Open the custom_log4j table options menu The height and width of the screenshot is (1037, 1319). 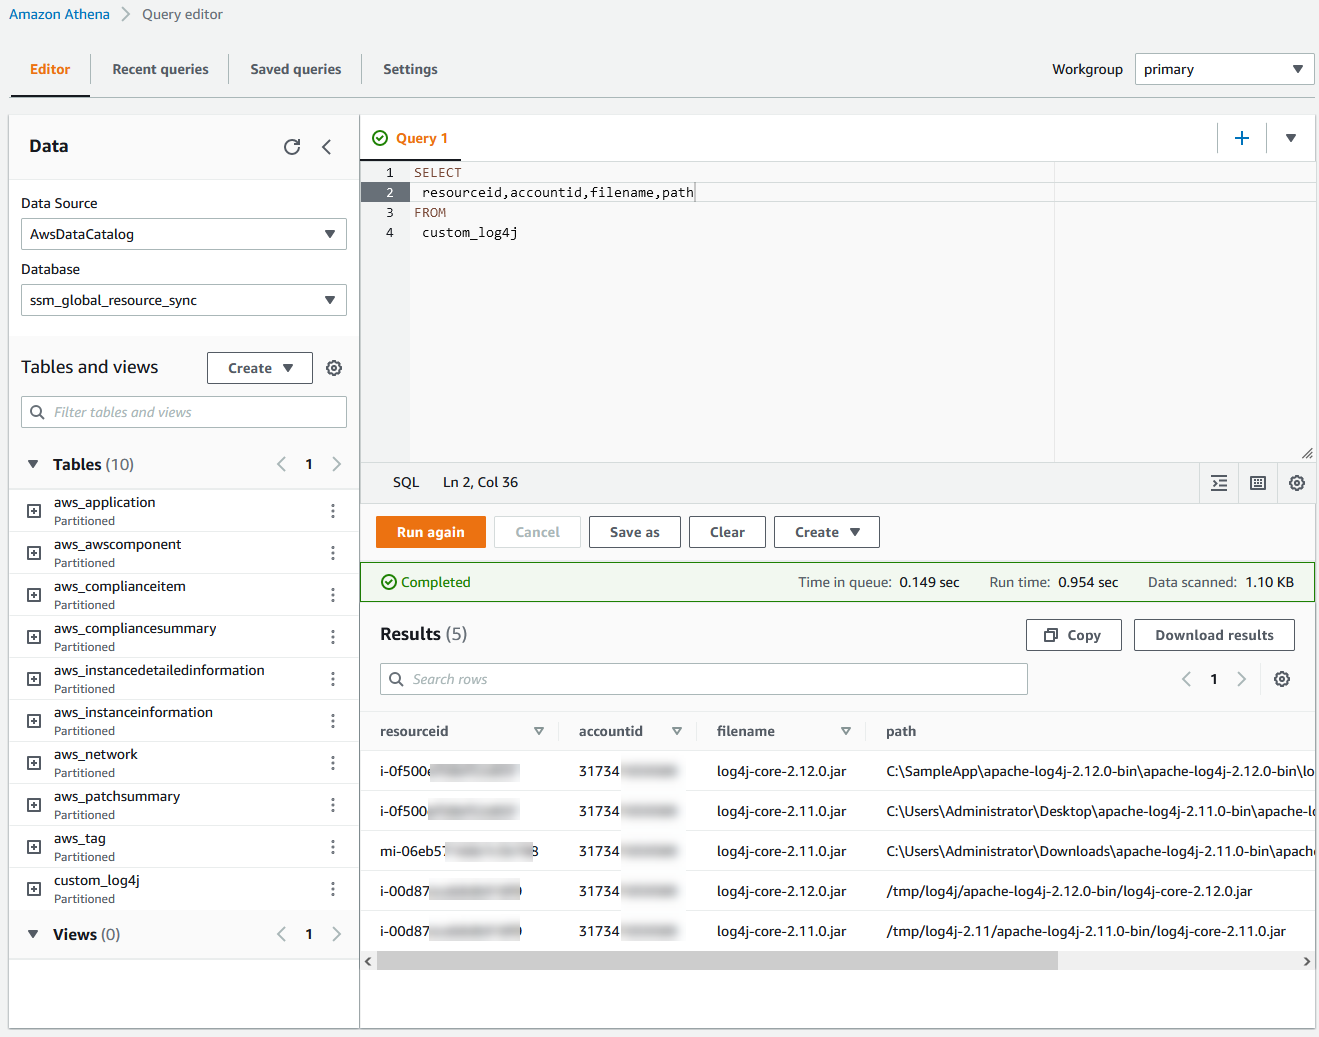click(x=333, y=888)
